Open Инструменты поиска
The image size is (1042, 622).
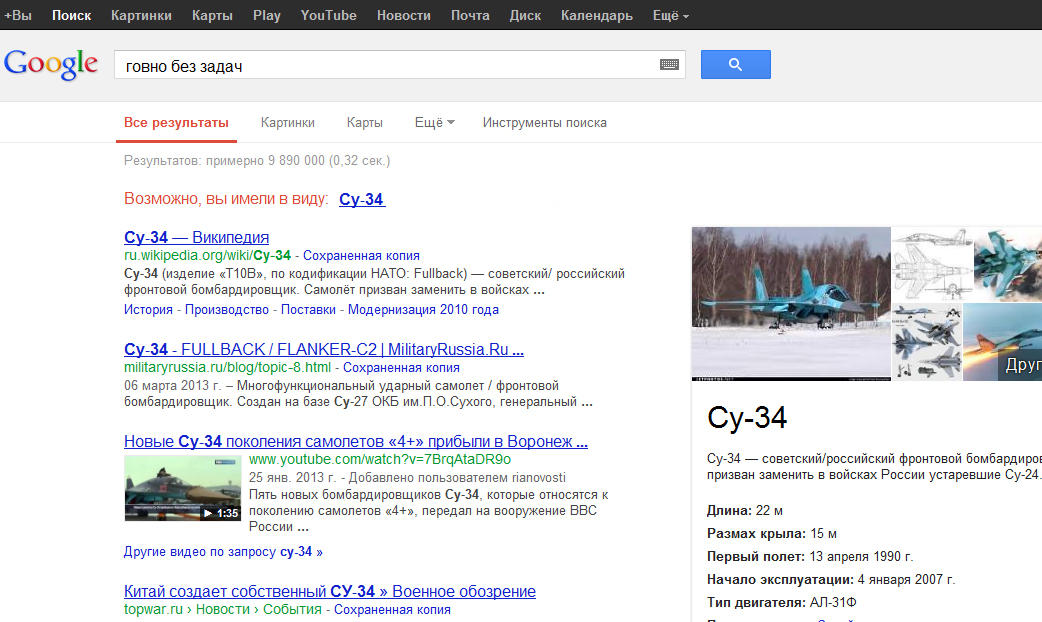pyautogui.click(x=545, y=123)
